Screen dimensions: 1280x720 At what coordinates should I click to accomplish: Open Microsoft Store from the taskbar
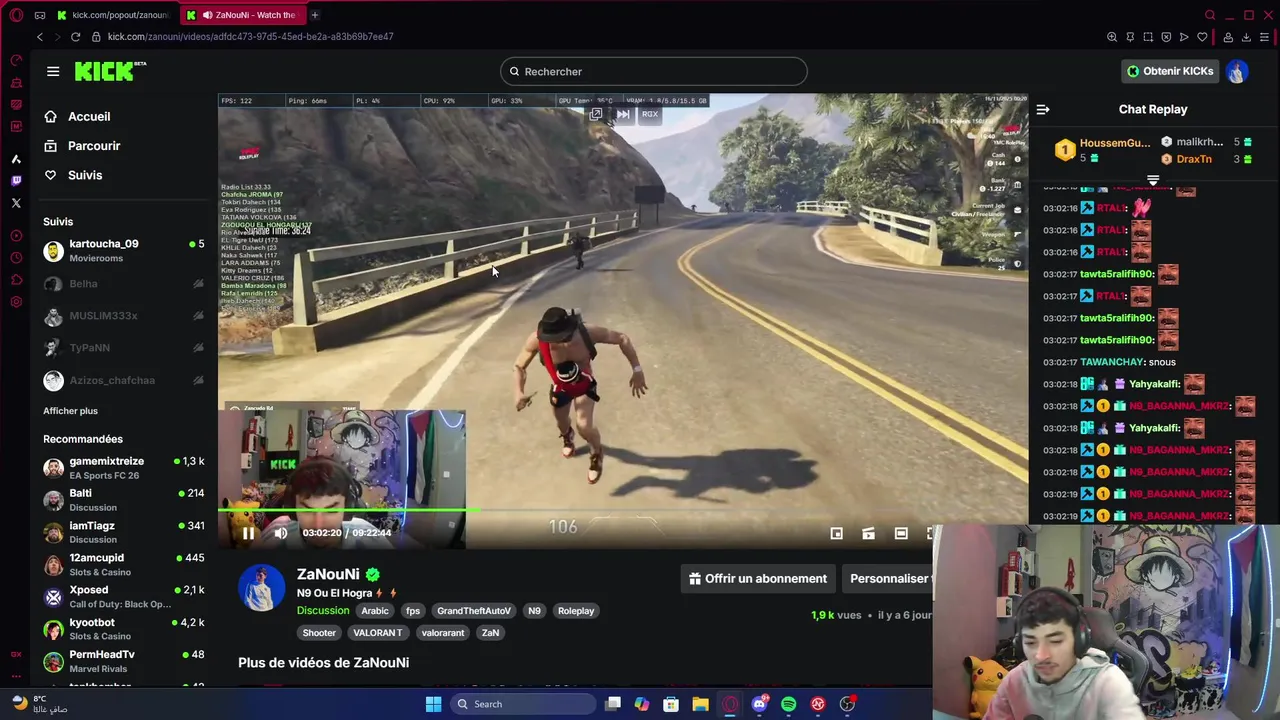coord(671,704)
